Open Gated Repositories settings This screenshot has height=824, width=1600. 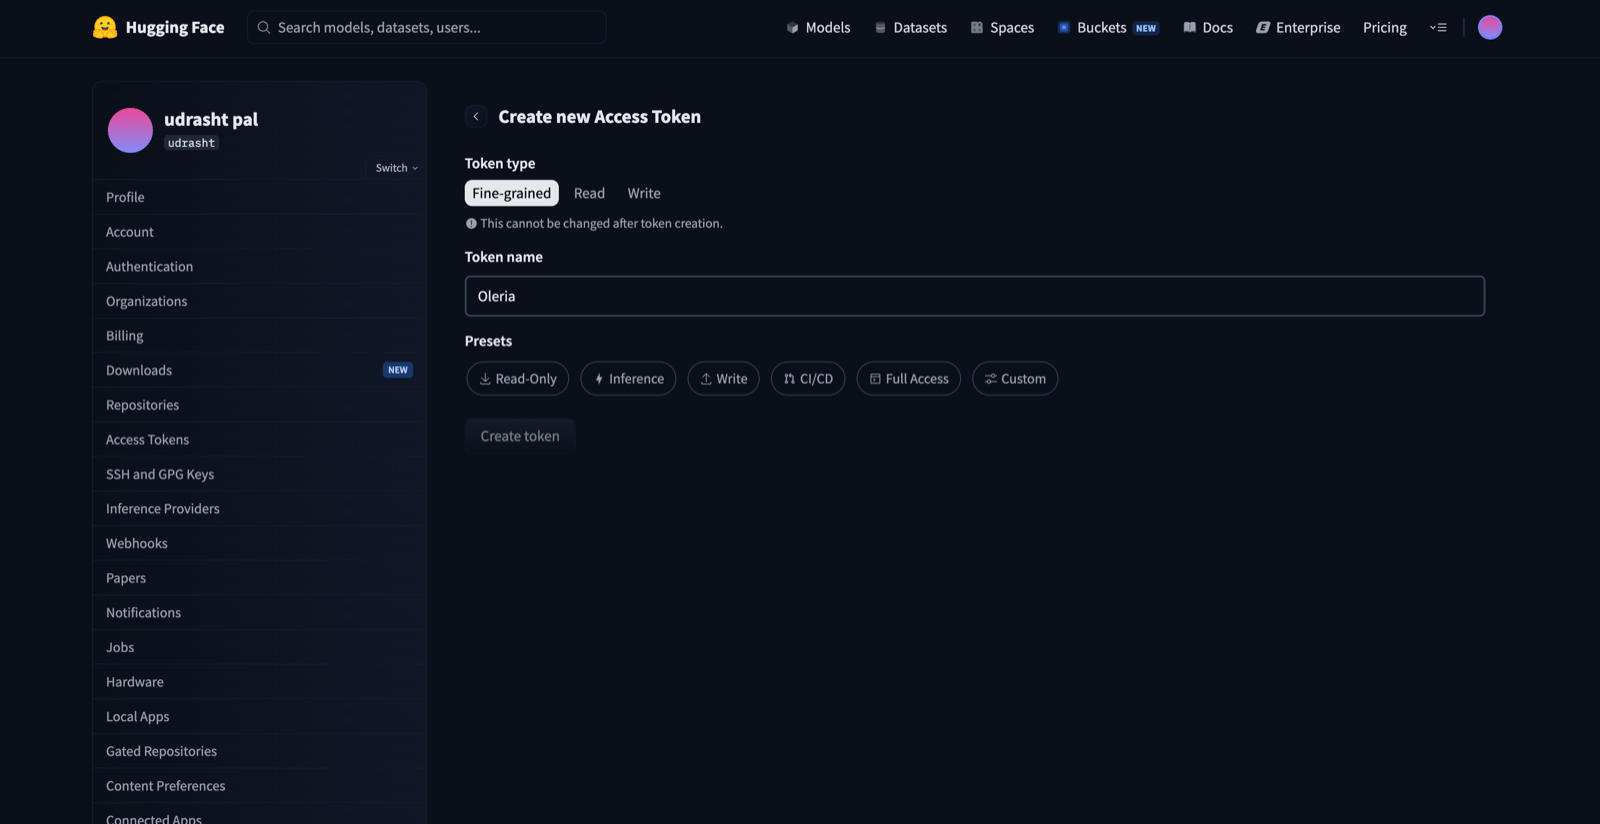[259, 751]
